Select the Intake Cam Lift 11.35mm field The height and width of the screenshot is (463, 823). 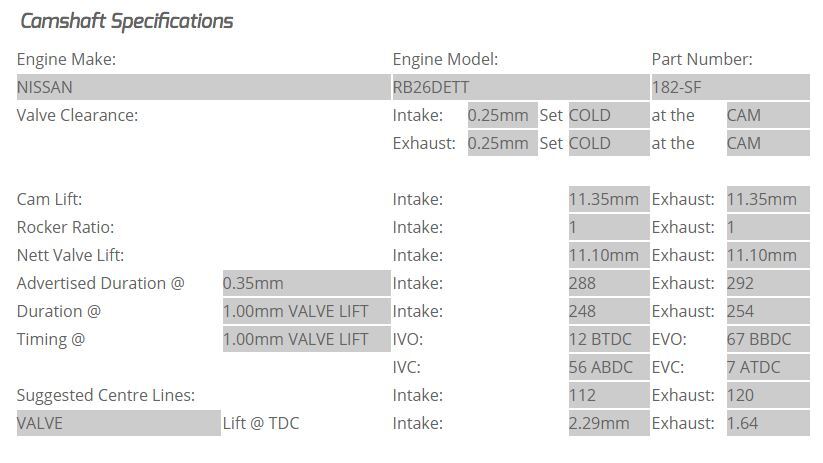point(609,199)
